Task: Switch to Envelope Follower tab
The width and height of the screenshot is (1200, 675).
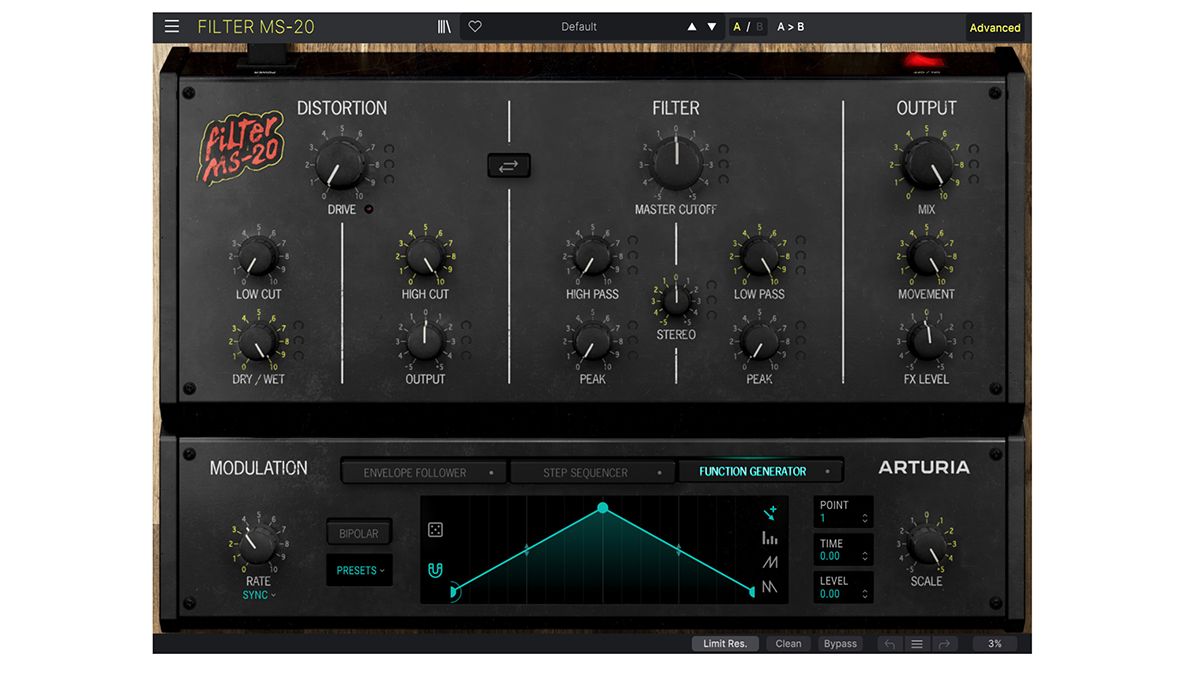Action: tap(425, 472)
